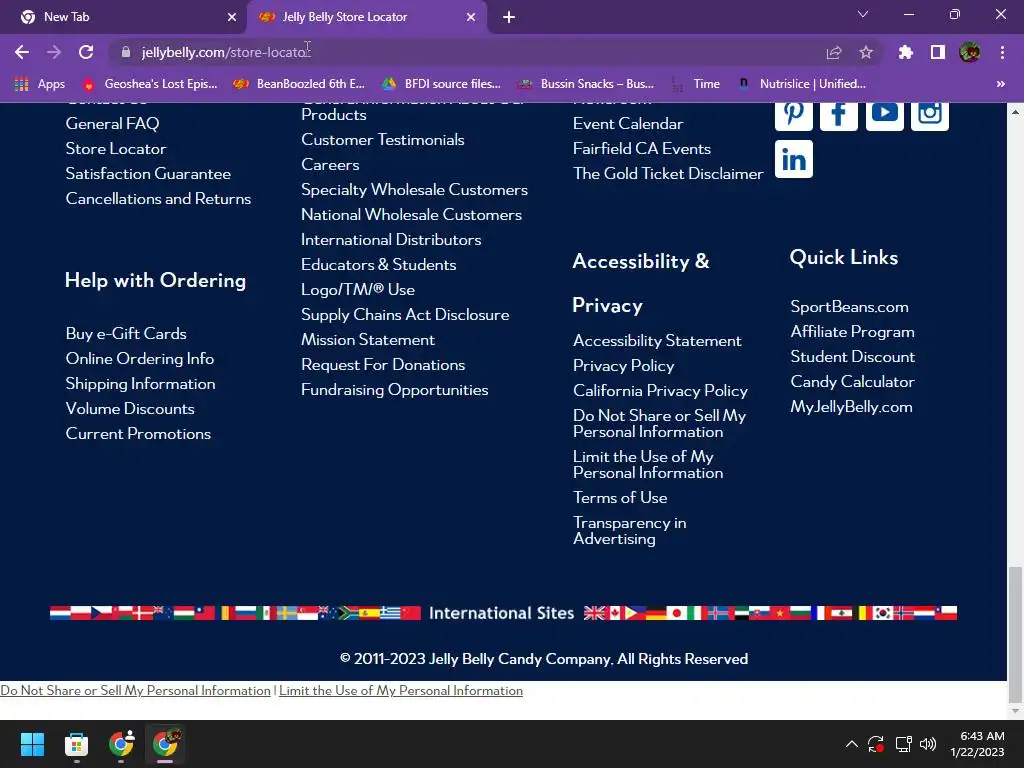Click the Japan flag in International Sites
The height and width of the screenshot is (768, 1024).
click(677, 613)
